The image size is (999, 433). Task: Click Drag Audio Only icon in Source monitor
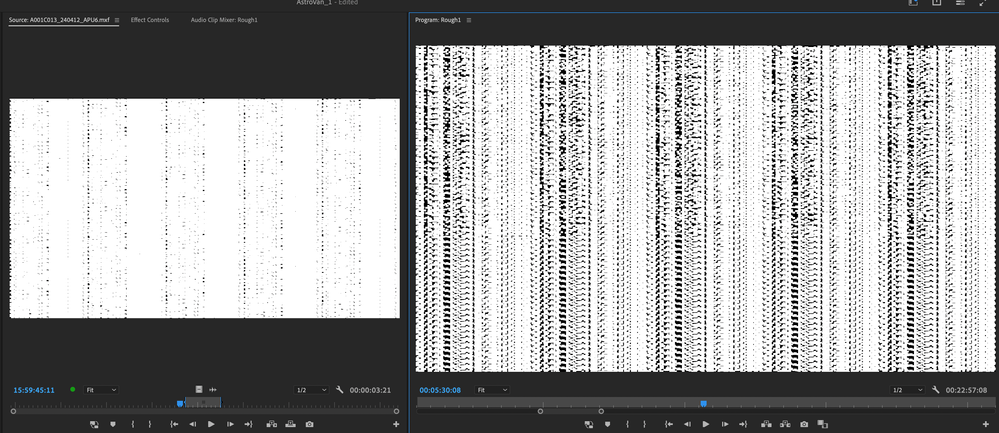tap(213, 389)
